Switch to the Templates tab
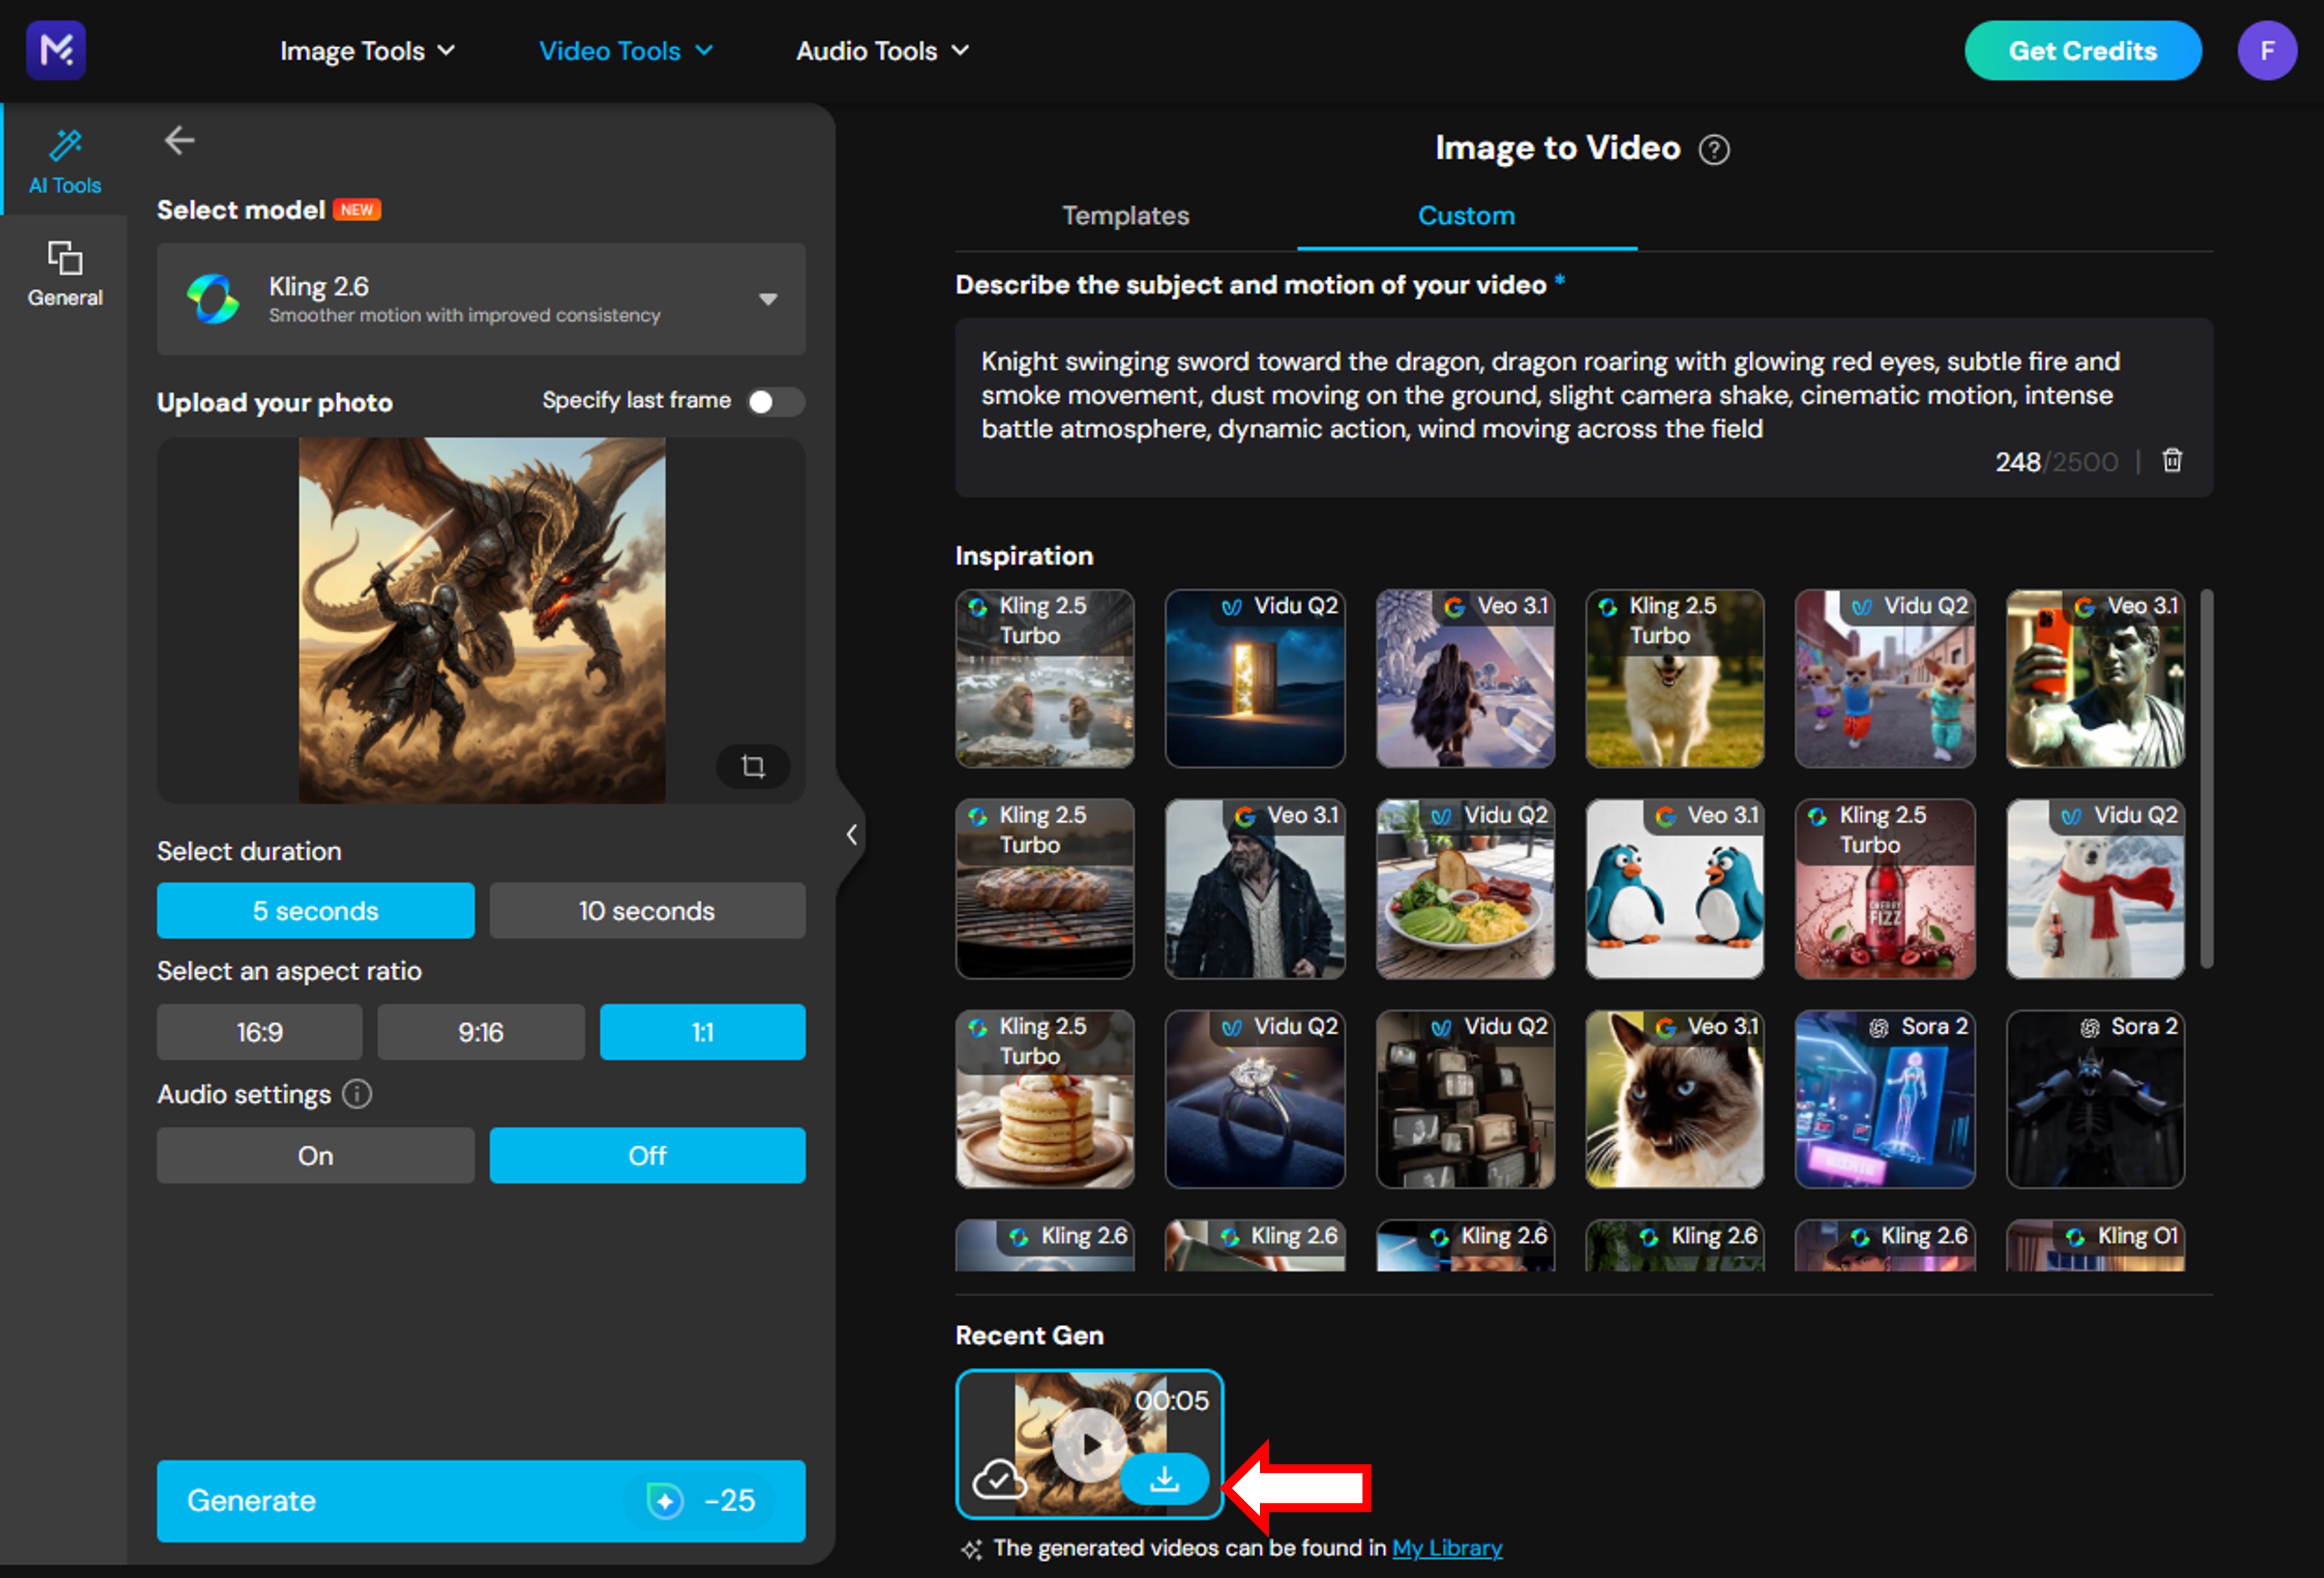2324x1578 pixels. (1125, 216)
